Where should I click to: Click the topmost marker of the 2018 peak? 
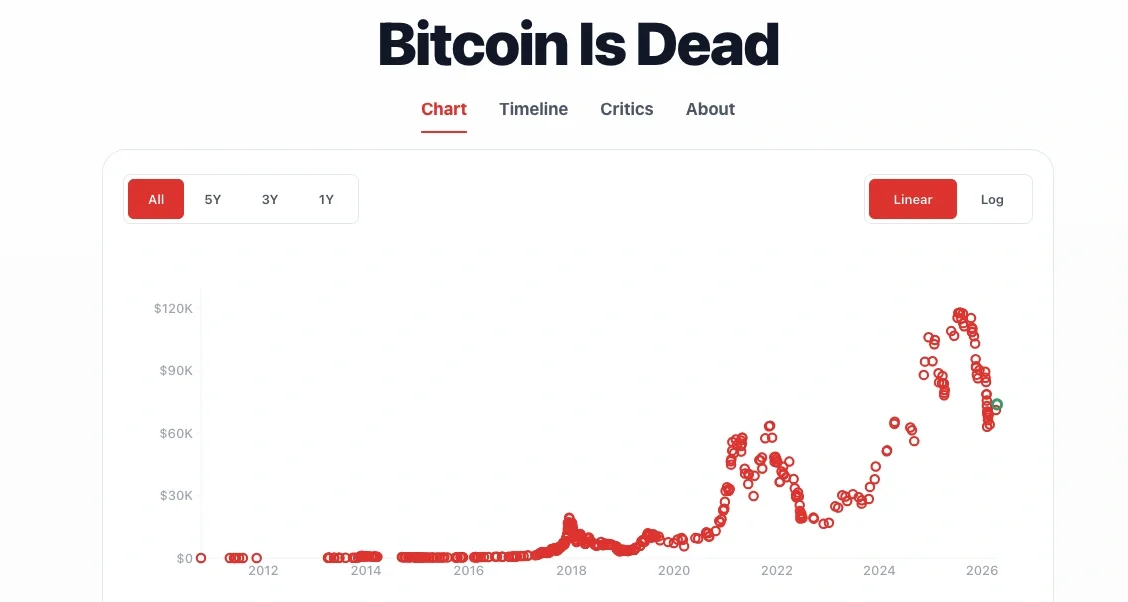569,518
